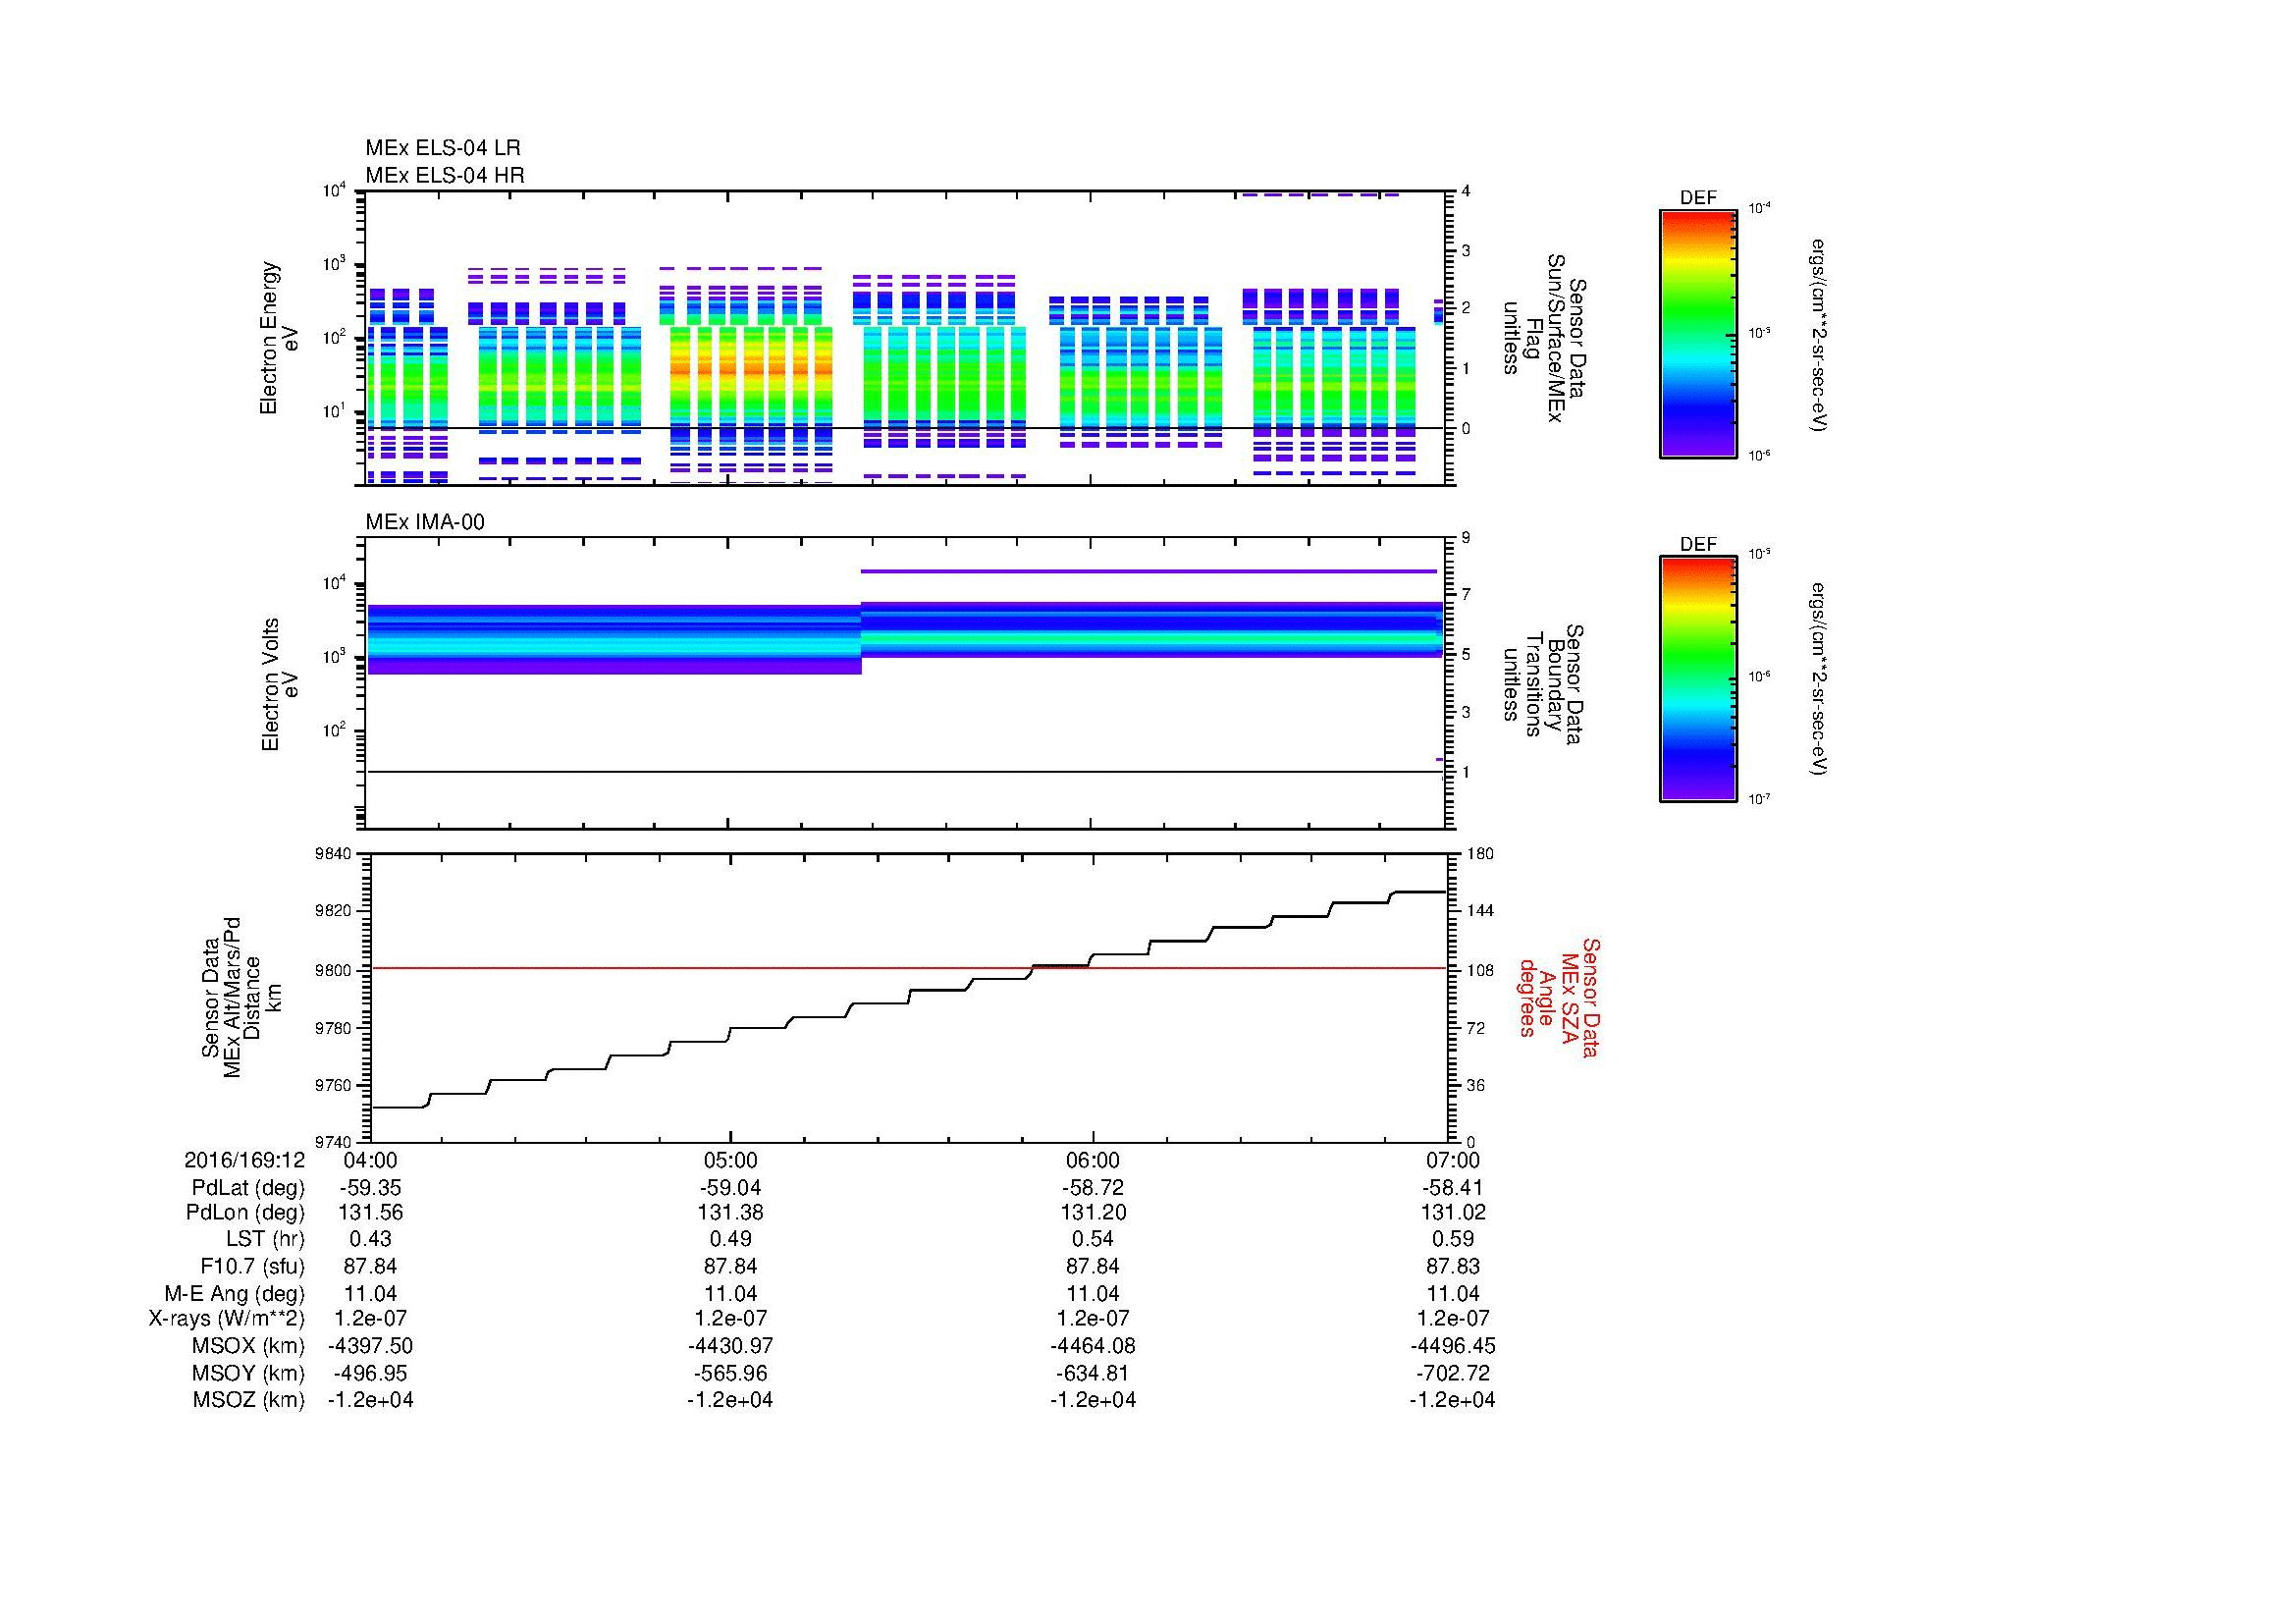Viewport: 2296px width, 1623px height.
Task: Click the 9740 altitude axis tick
Action: click(335, 1142)
